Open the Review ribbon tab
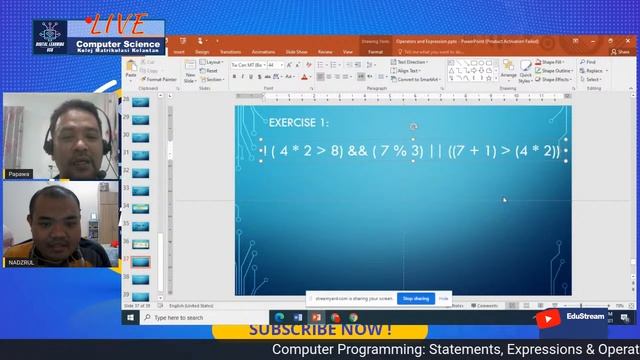The width and height of the screenshot is (640, 360). (x=325, y=52)
